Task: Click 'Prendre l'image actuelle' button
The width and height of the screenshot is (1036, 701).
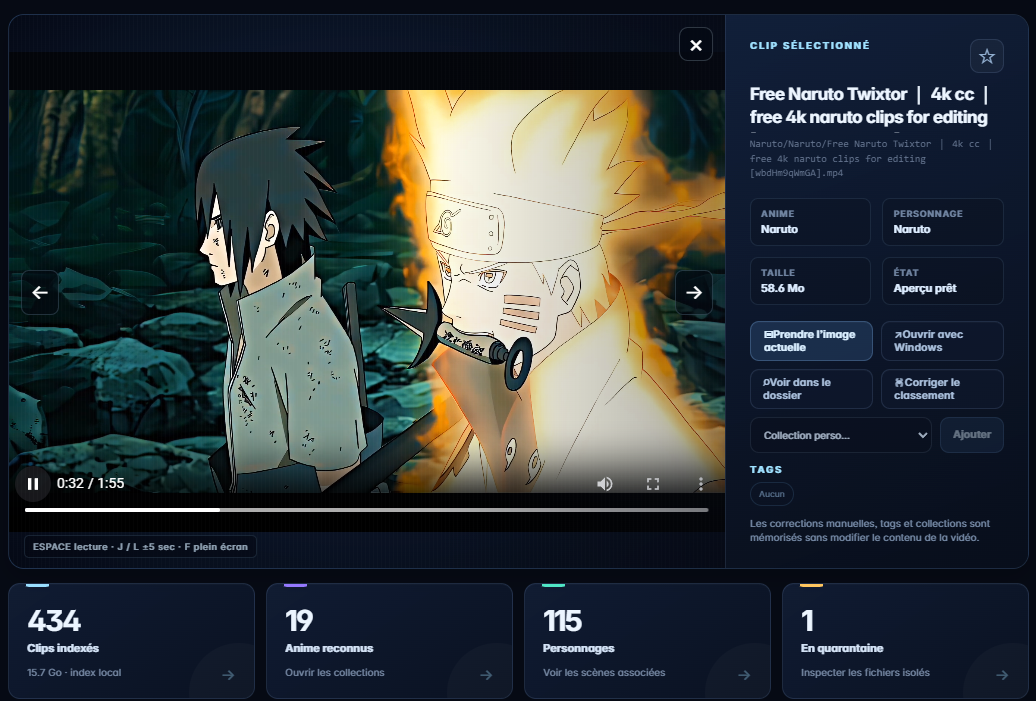Action: [x=811, y=341]
